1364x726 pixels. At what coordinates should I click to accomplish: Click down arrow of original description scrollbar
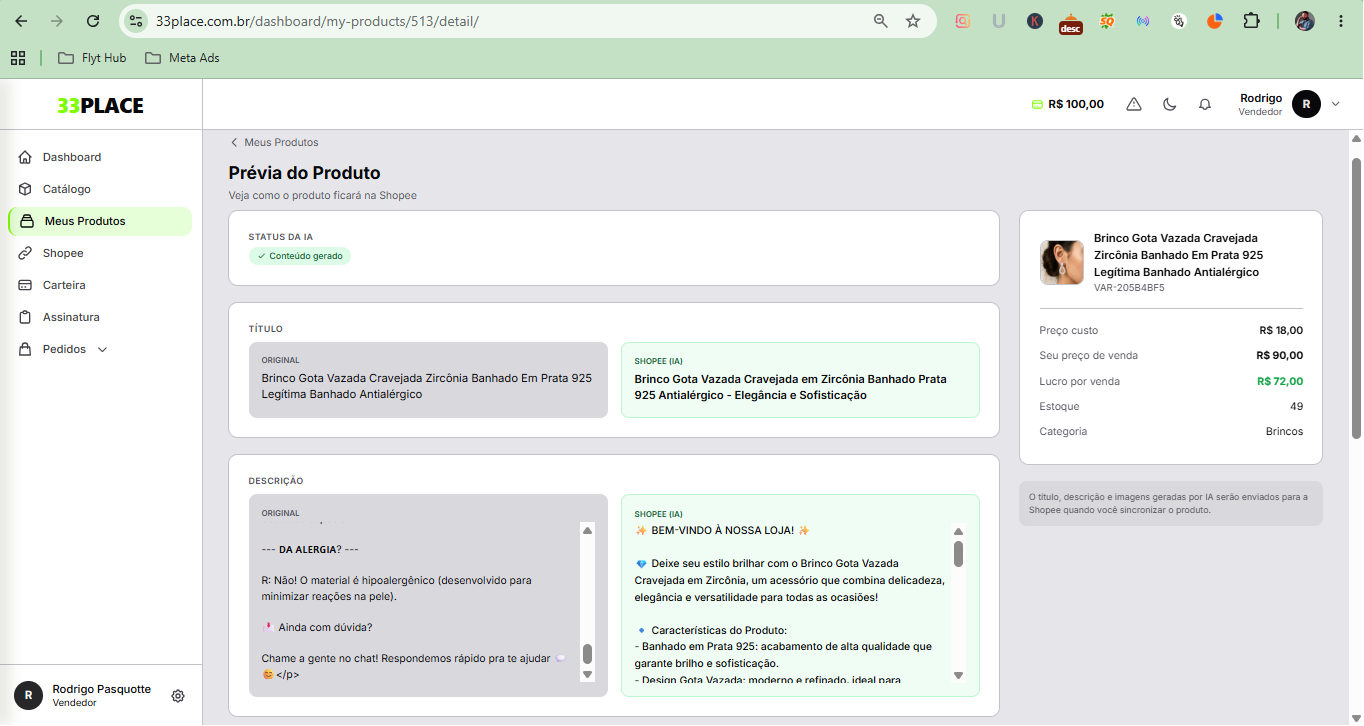coord(587,675)
